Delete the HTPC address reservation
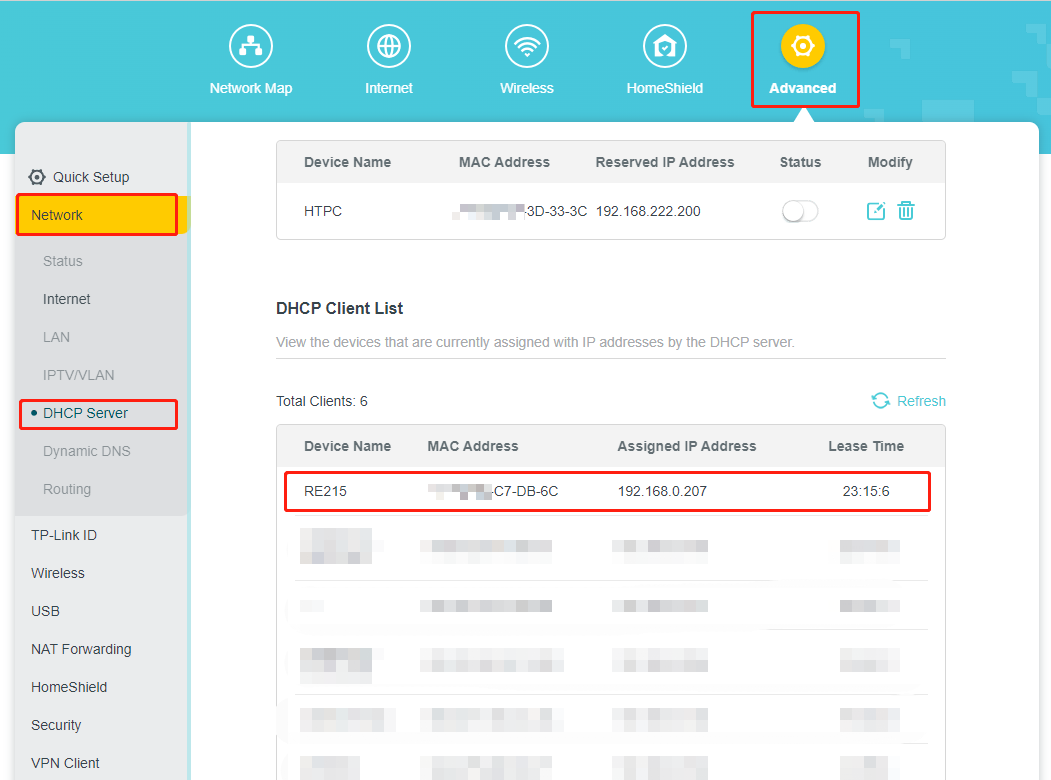Image resolution: width=1051 pixels, height=780 pixels. click(x=906, y=211)
